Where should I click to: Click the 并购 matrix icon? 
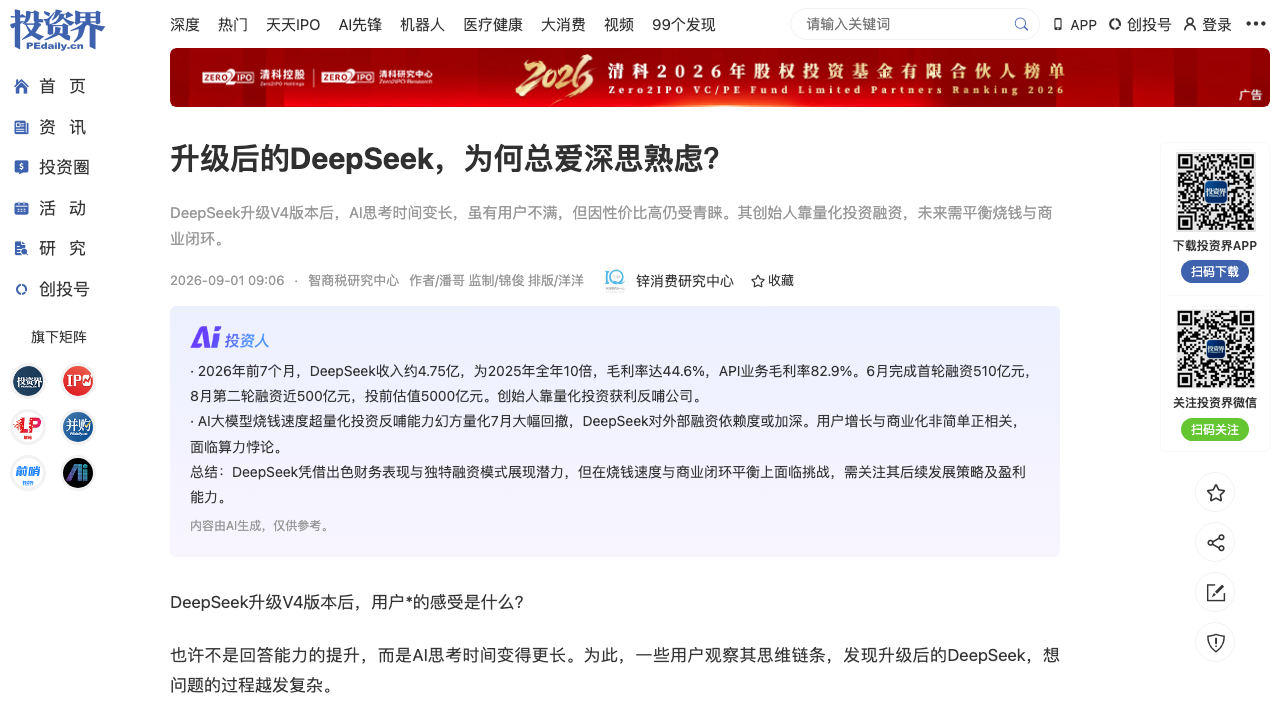(x=78, y=427)
